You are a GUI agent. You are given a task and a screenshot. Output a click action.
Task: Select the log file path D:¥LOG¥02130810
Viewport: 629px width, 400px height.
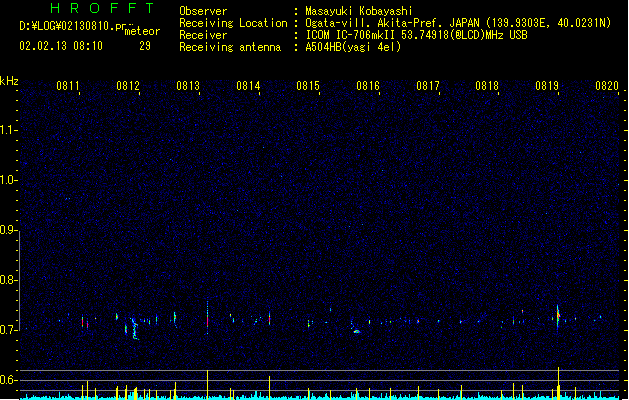67,26
